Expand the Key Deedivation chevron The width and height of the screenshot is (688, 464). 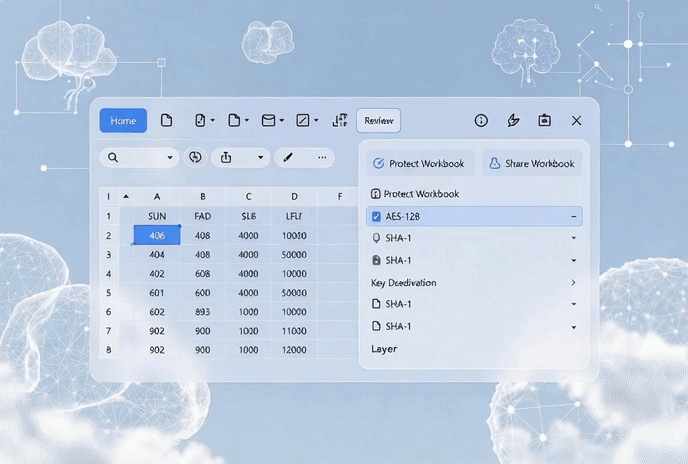tap(573, 283)
